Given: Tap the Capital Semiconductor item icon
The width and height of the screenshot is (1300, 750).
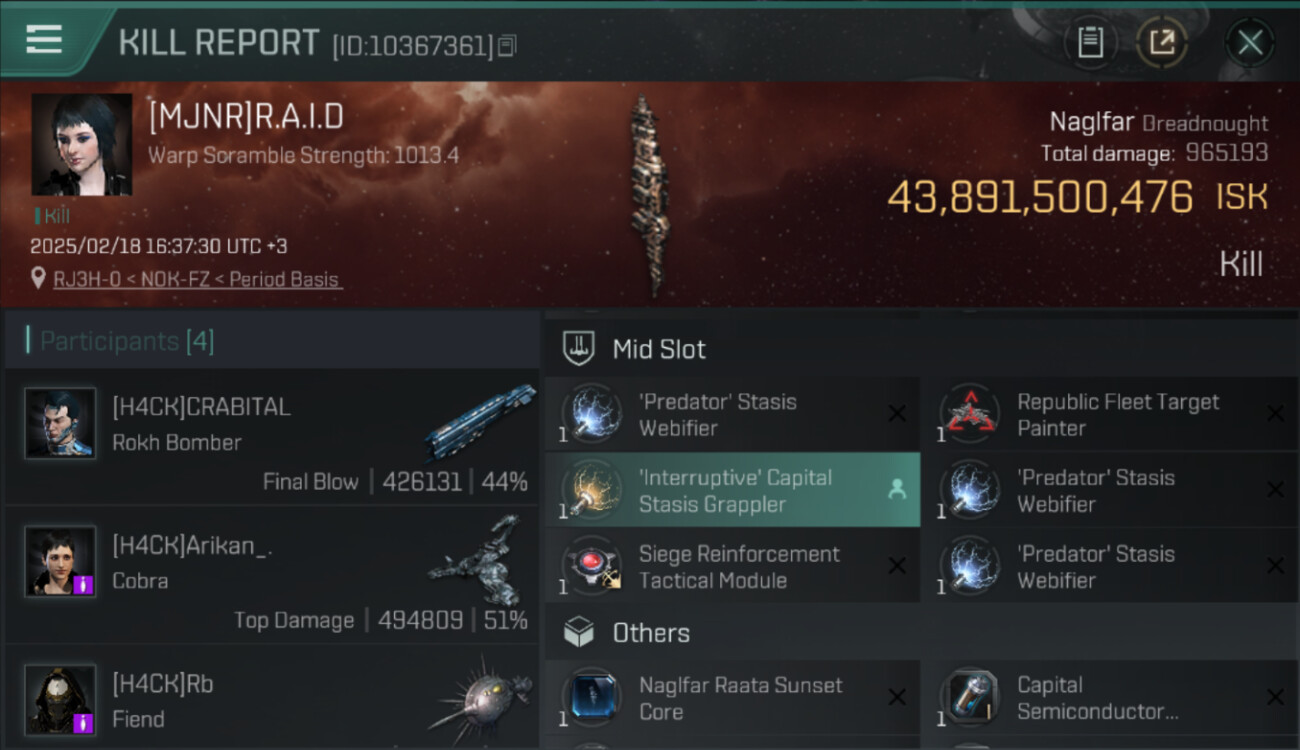Looking at the screenshot, I should pos(968,698).
